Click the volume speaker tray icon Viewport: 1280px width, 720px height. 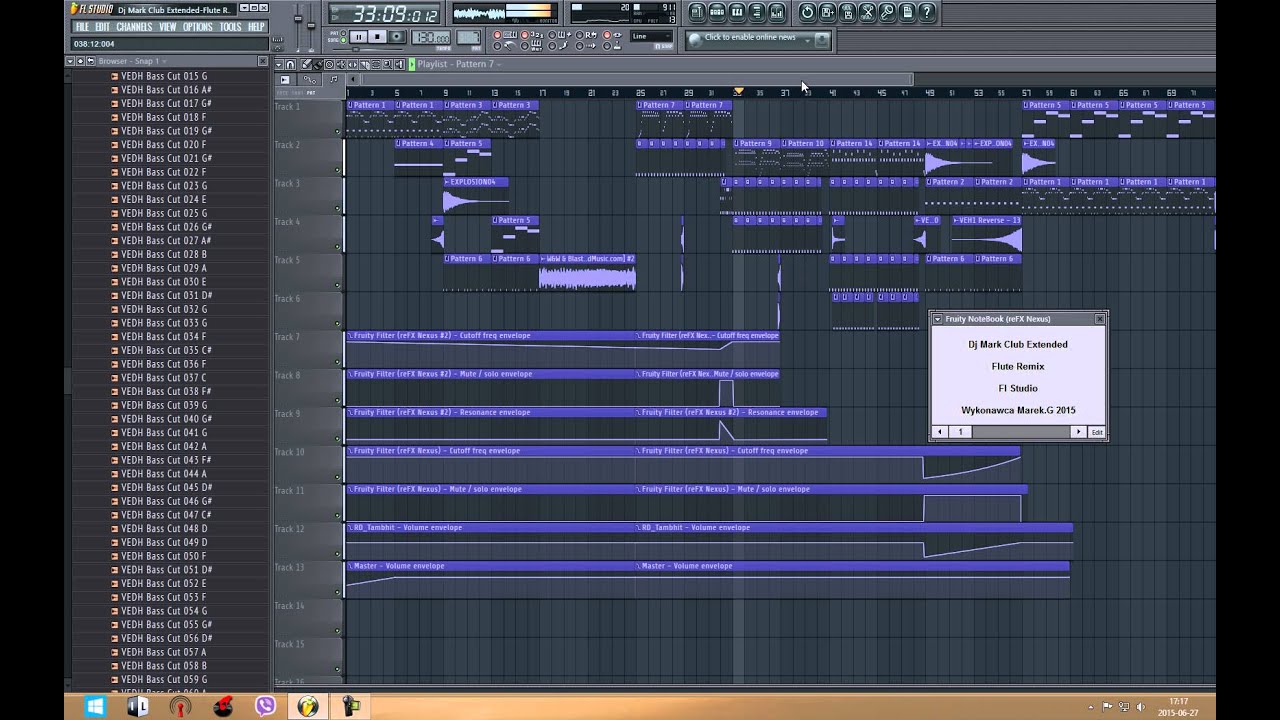tap(1141, 707)
